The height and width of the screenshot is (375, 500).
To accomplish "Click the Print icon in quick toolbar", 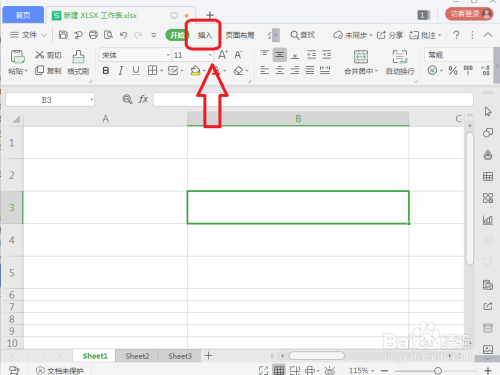I will (x=94, y=35).
